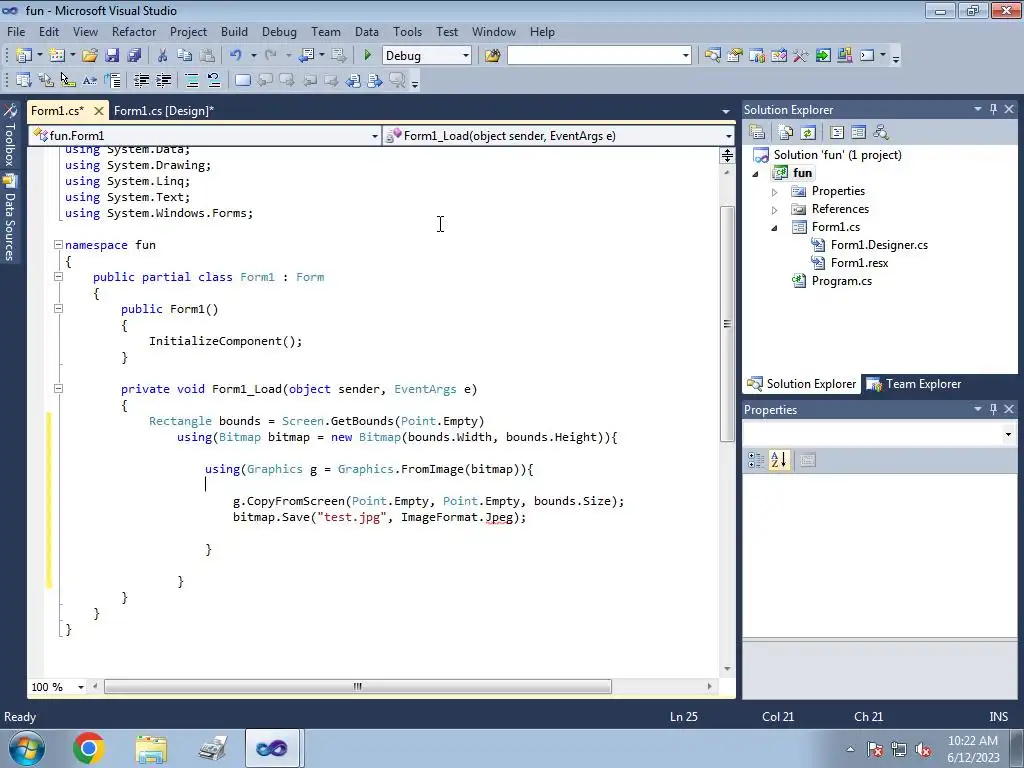The height and width of the screenshot is (768, 1024).
Task: Click the Copy icon in the toolbar
Action: tap(185, 56)
